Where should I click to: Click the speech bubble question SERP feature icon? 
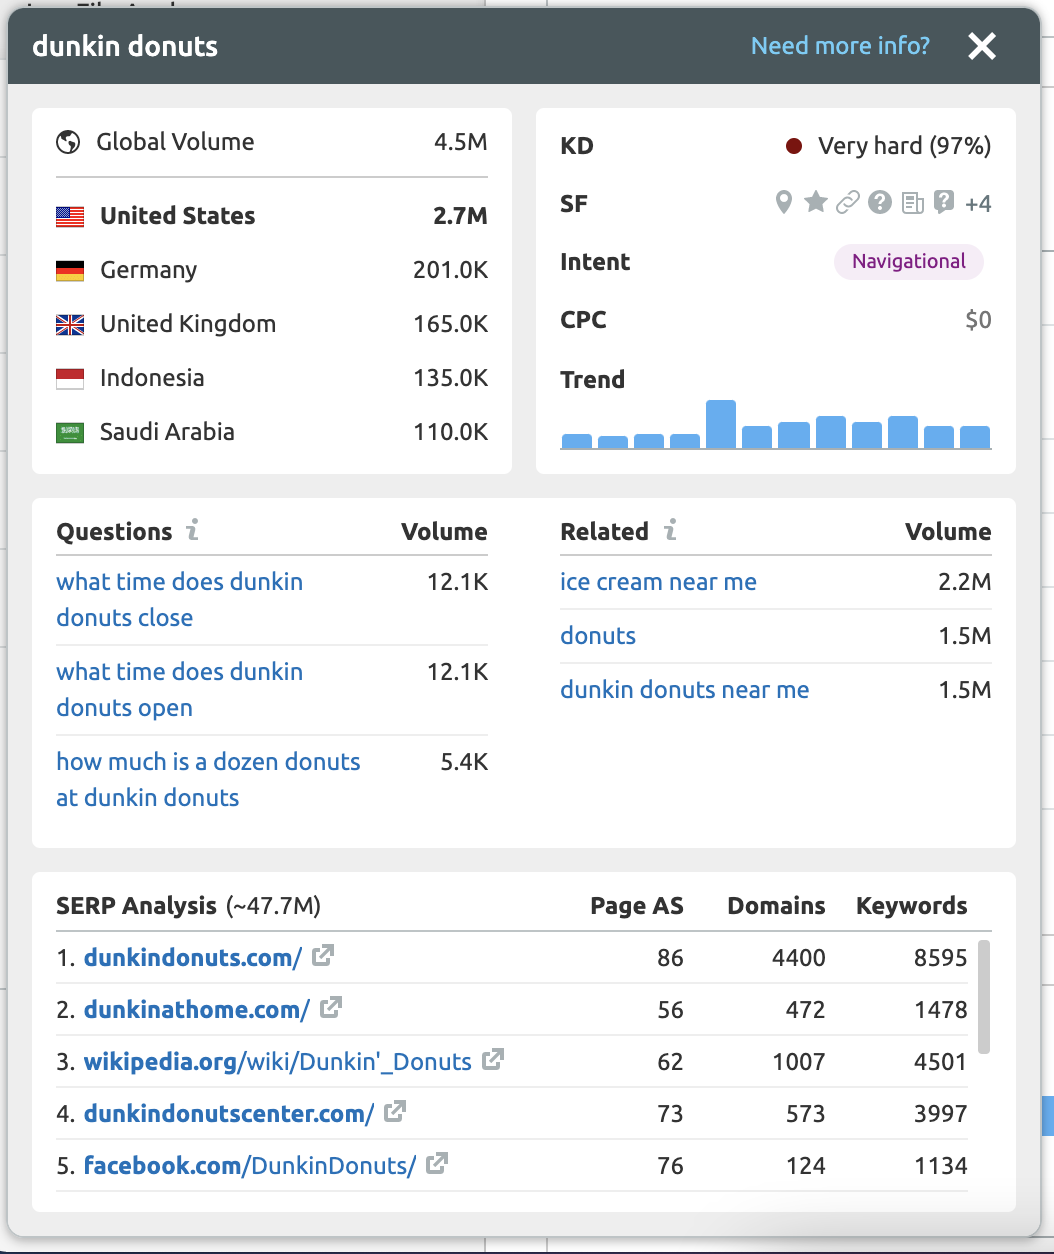(x=943, y=203)
